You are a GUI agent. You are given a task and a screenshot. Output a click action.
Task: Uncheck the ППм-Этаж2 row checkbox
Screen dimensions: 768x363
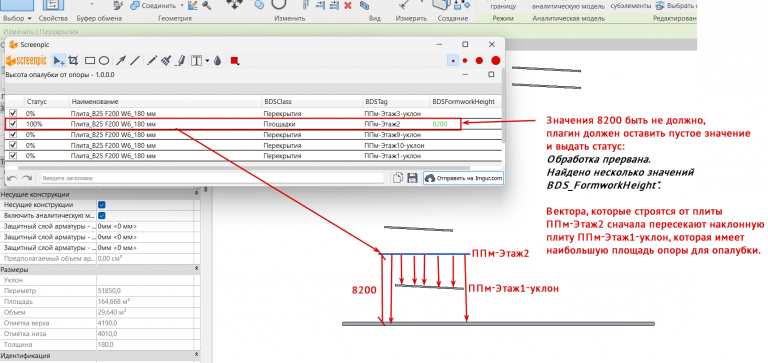13,124
